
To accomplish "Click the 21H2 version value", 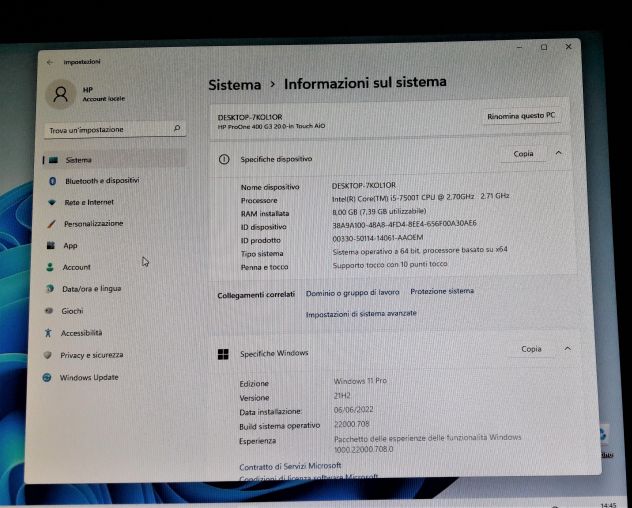I will 342,396.
